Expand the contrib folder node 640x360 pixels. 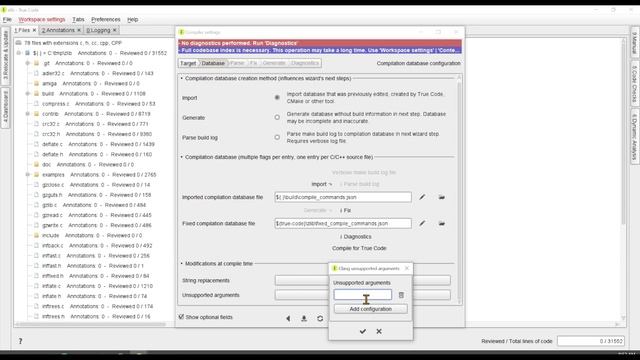[x=28, y=114]
